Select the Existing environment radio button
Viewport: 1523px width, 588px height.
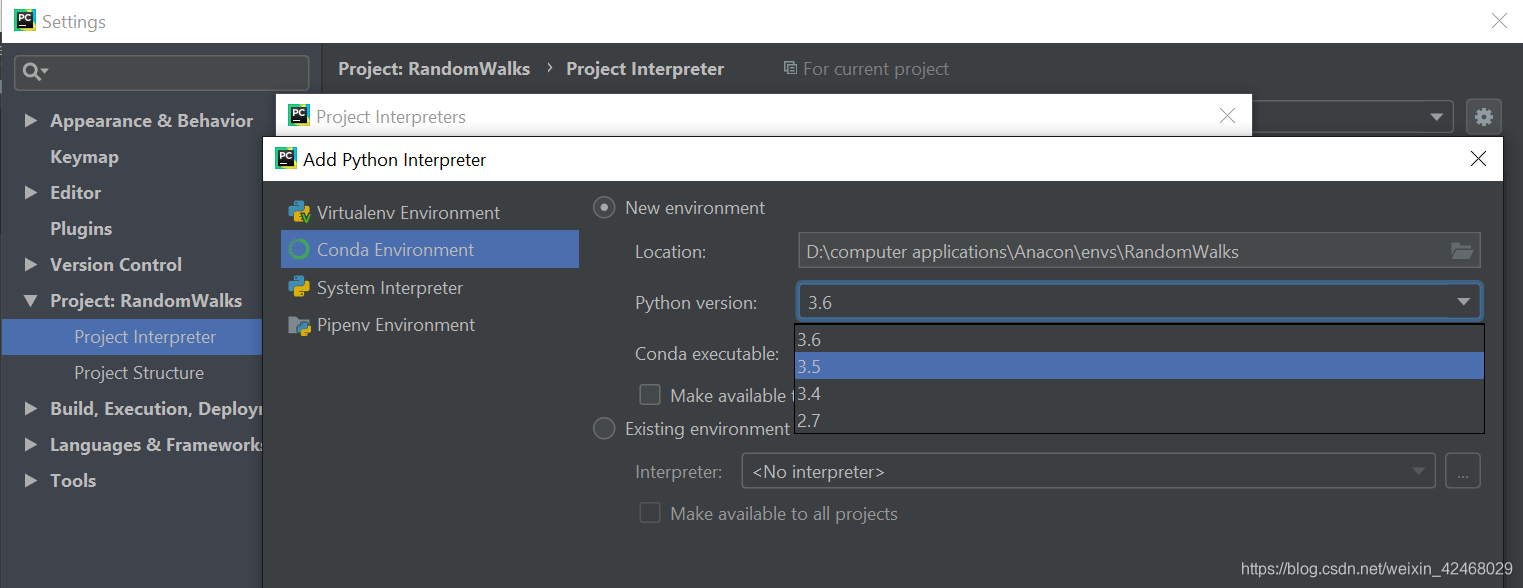pos(604,429)
